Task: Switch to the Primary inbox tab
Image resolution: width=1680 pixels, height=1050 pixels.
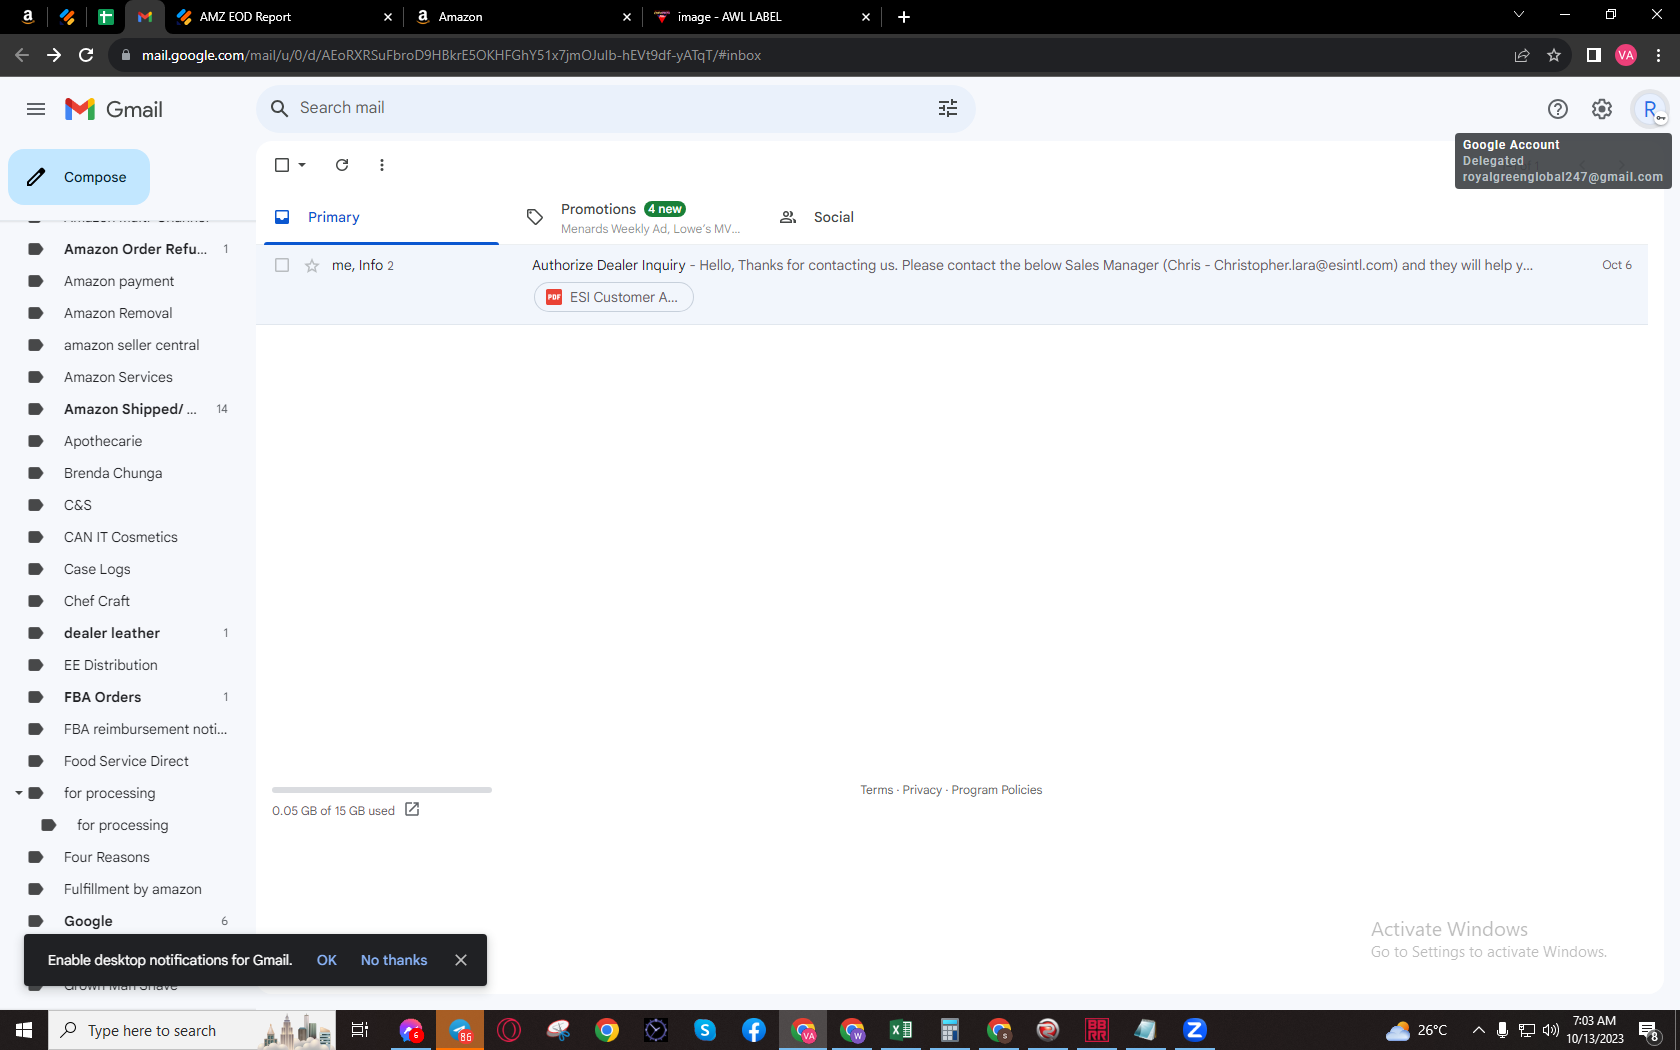Action: pos(381,217)
